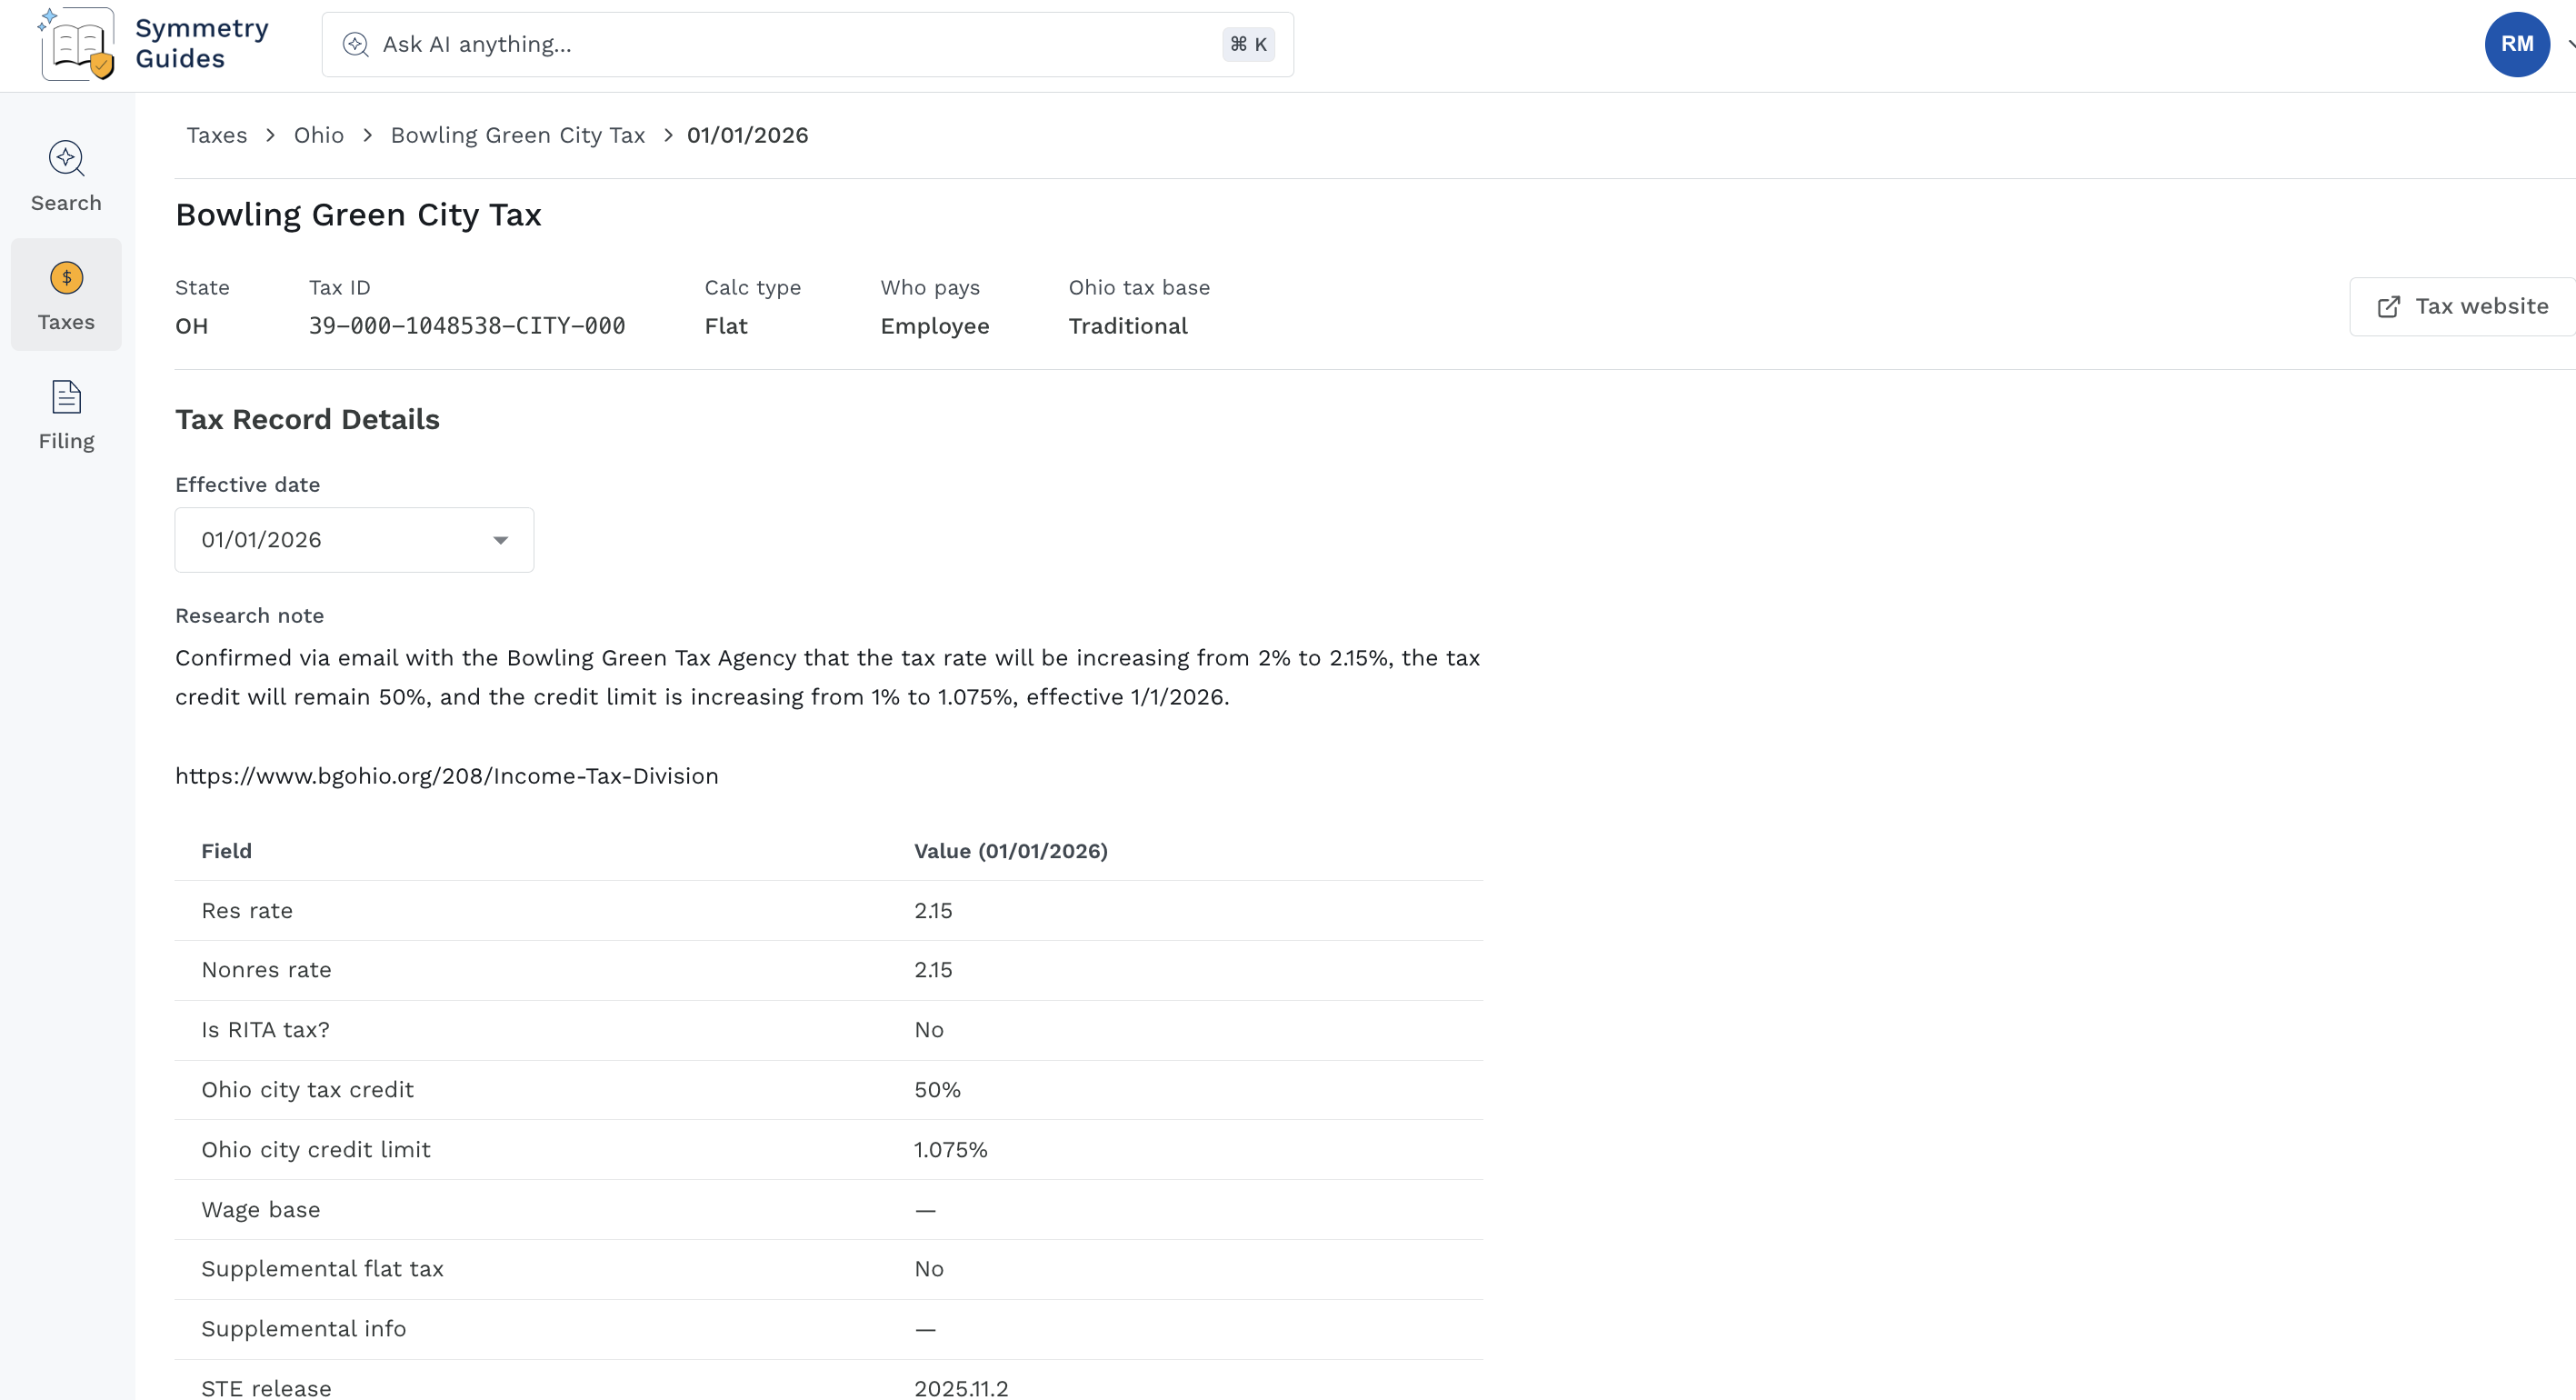The height and width of the screenshot is (1400, 2576).
Task: Click the Nonres rate field label
Action: click(266, 970)
